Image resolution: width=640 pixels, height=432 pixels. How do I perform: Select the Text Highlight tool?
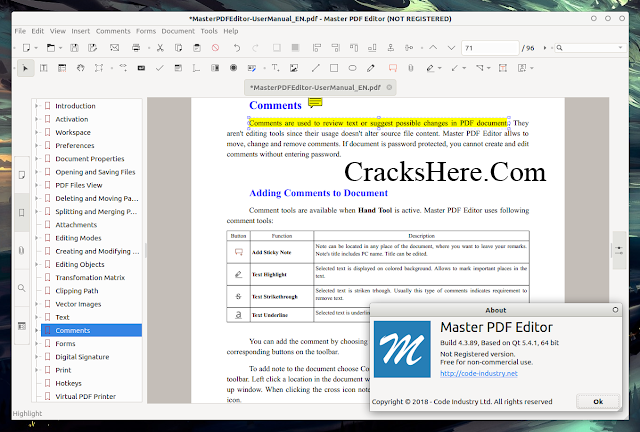(x=430, y=68)
